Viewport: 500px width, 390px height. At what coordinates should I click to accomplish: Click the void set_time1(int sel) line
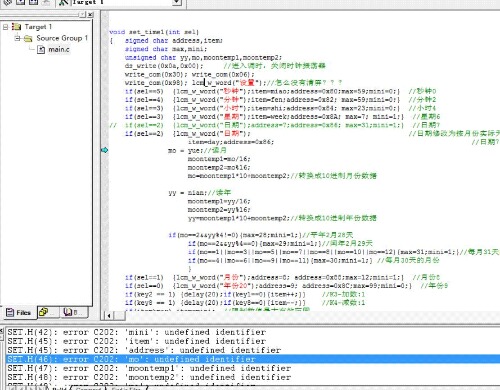pyautogui.click(x=154, y=32)
